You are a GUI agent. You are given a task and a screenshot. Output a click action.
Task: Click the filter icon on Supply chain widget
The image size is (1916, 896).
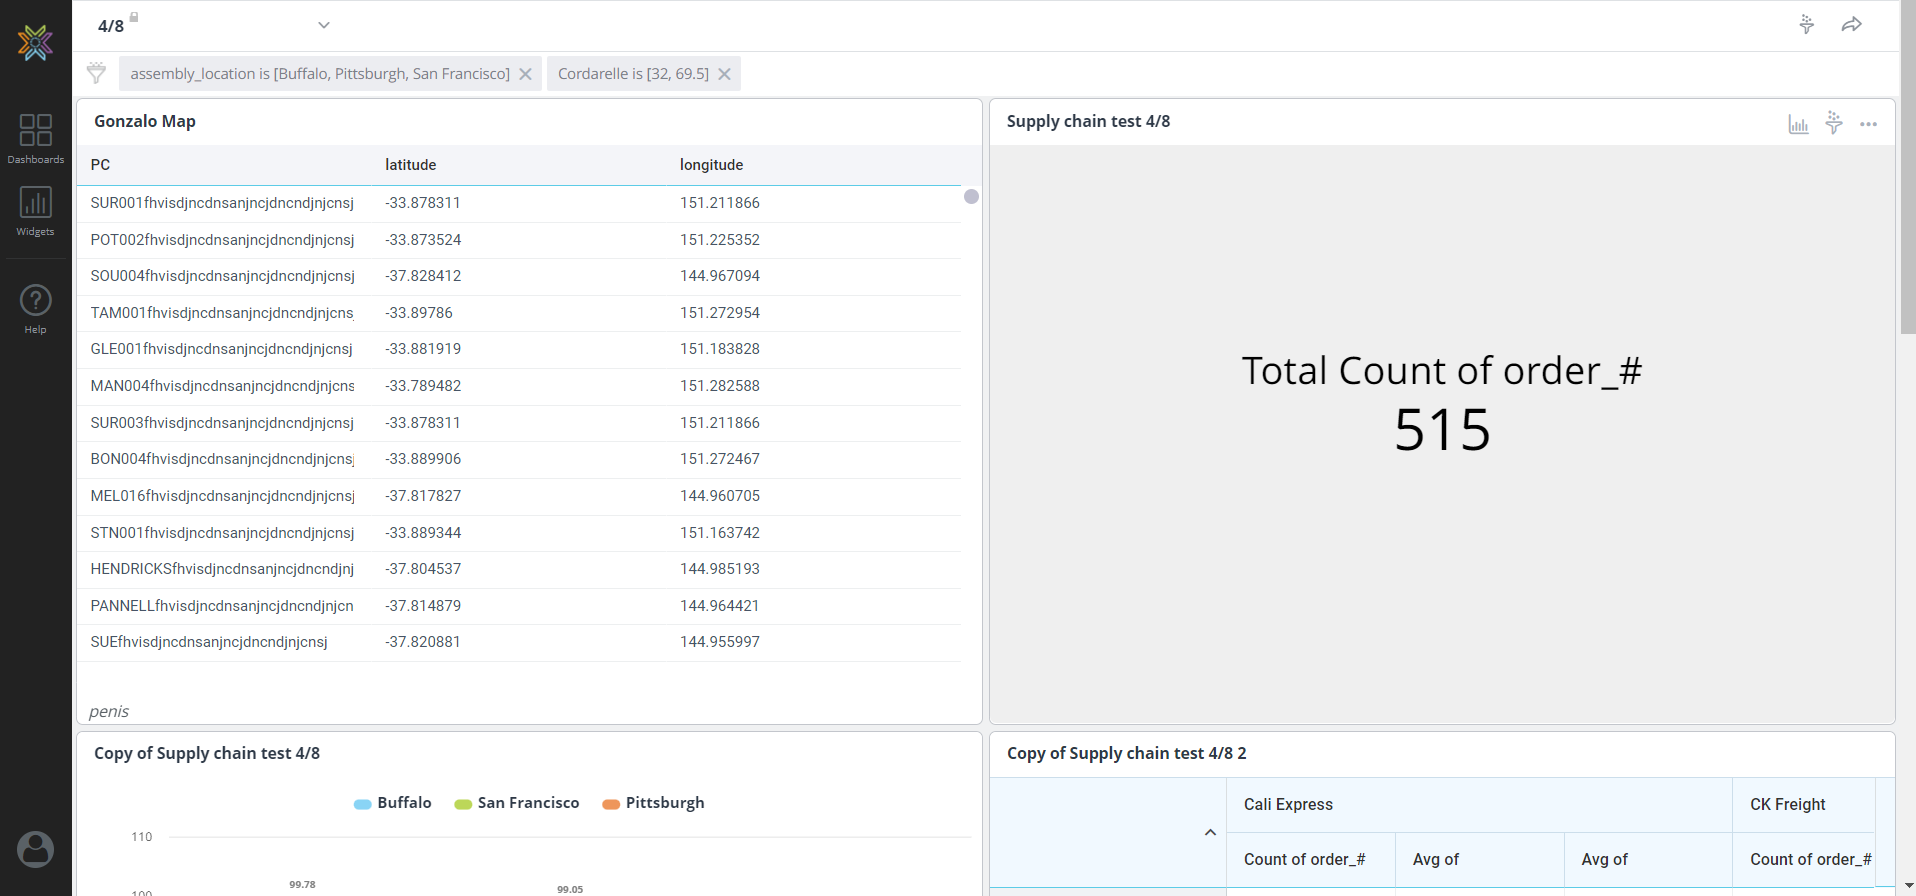click(1833, 123)
